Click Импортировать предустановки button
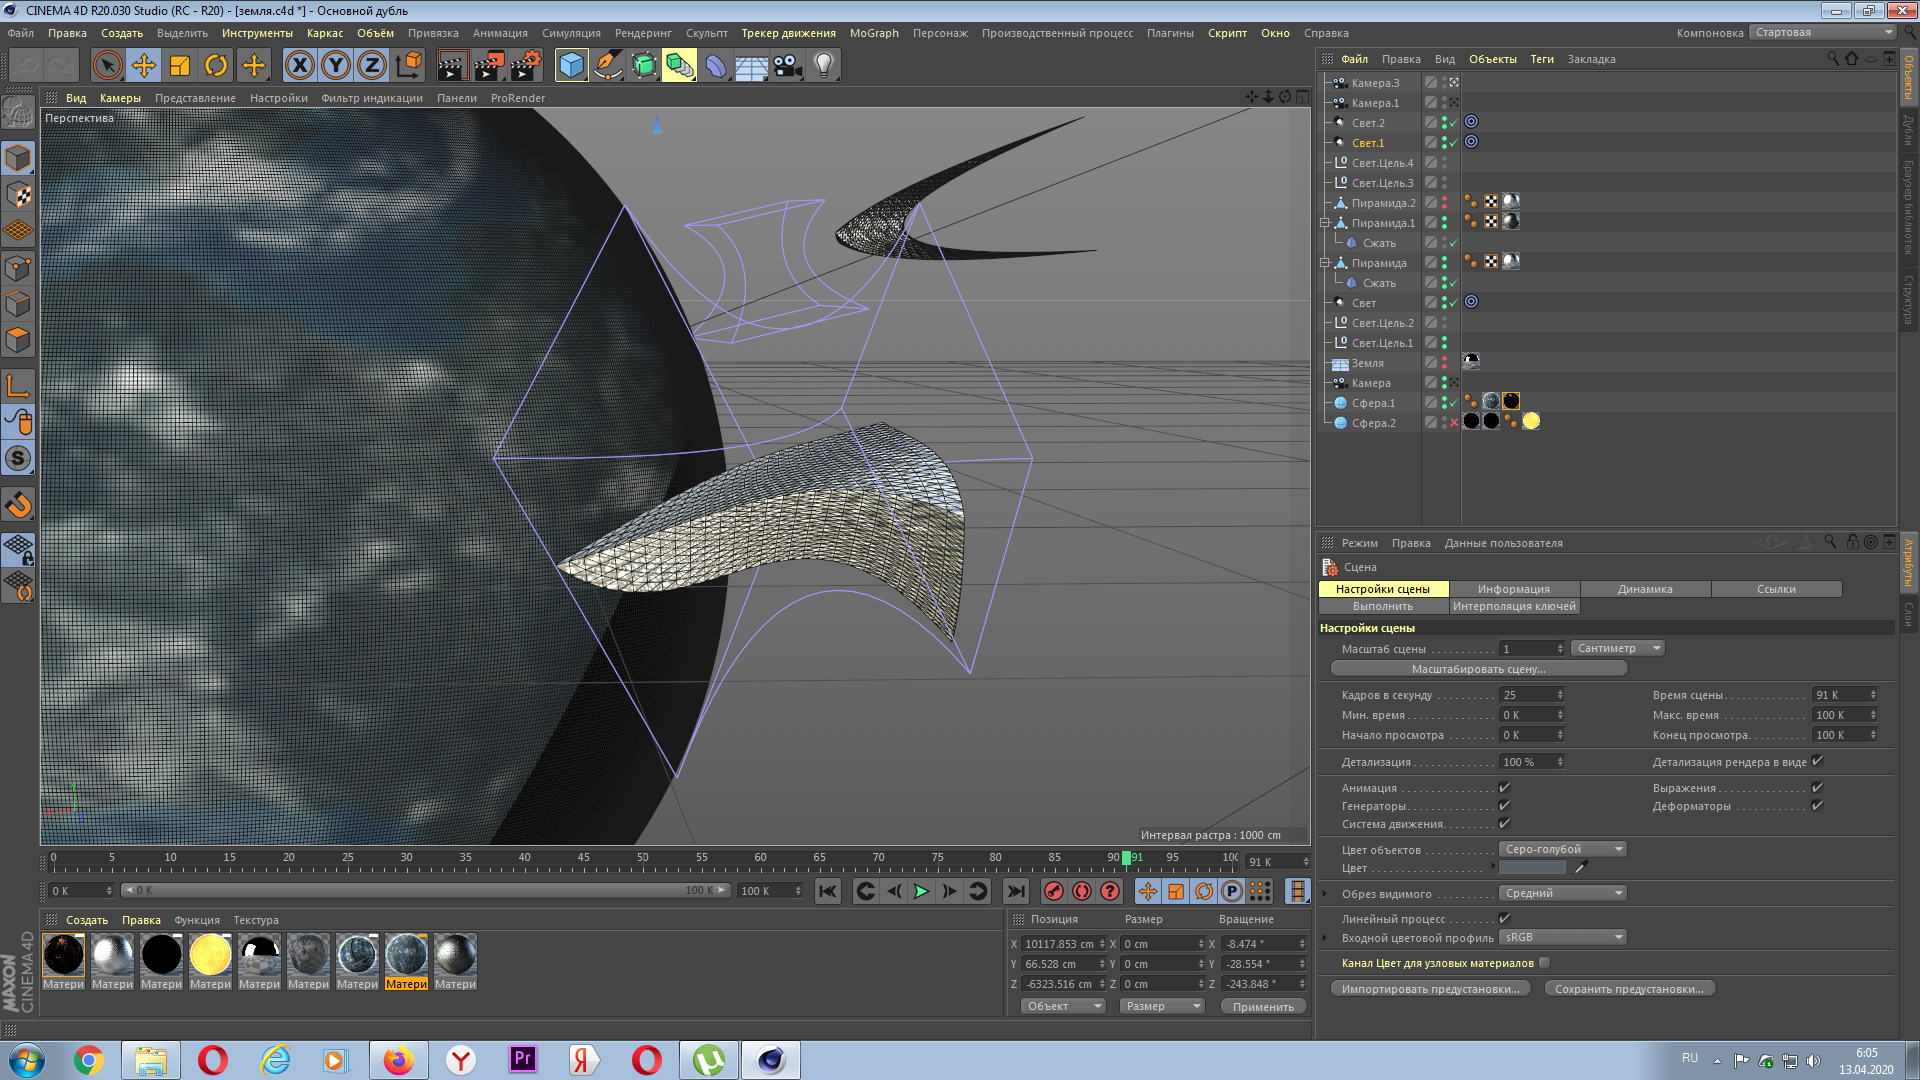 [1431, 989]
